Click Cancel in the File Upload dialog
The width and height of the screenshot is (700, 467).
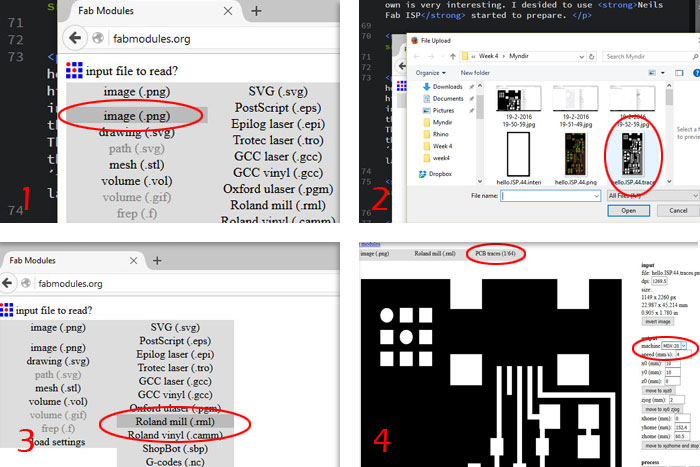click(678, 211)
